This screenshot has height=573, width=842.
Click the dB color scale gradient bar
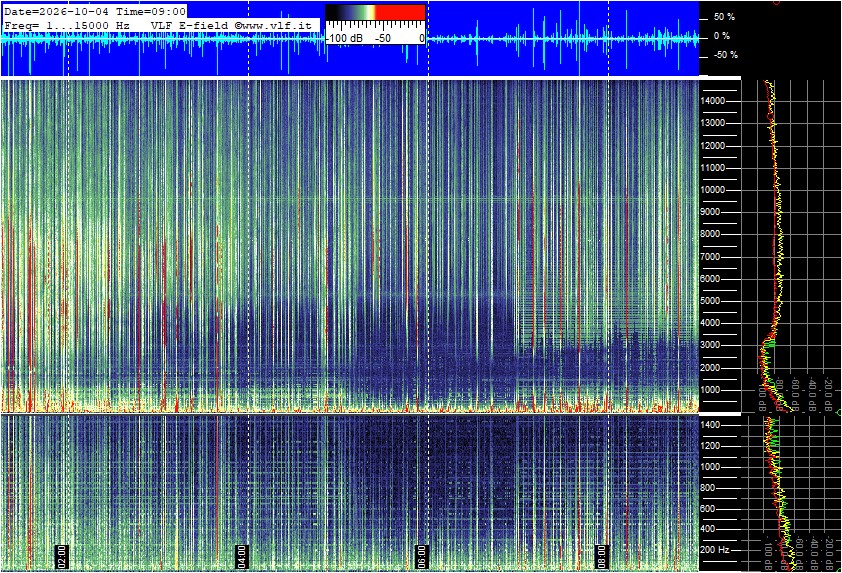pos(375,12)
